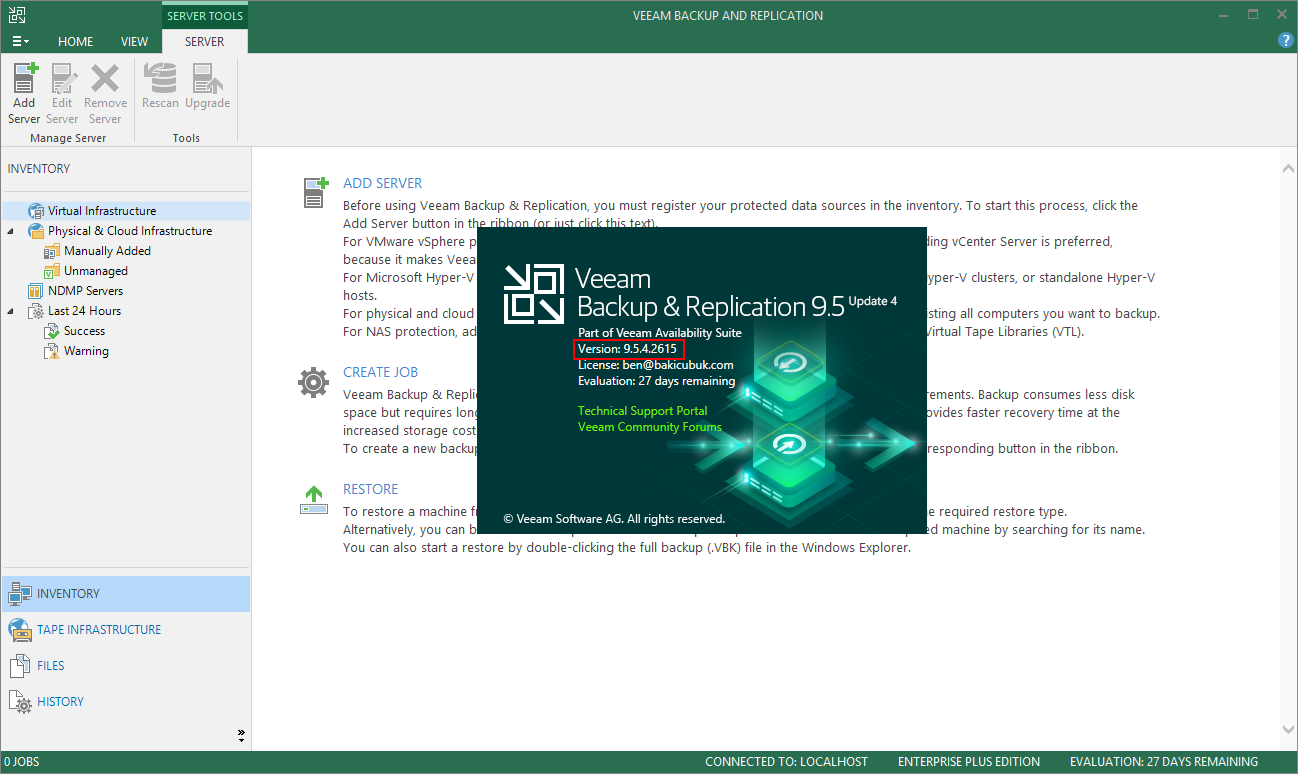Open the blue help question mark icon
Viewport: 1298px width, 774px height.
[x=1286, y=41]
